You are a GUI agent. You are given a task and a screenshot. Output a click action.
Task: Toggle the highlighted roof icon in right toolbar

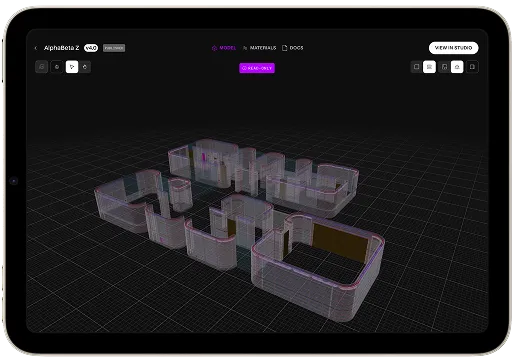[457, 67]
